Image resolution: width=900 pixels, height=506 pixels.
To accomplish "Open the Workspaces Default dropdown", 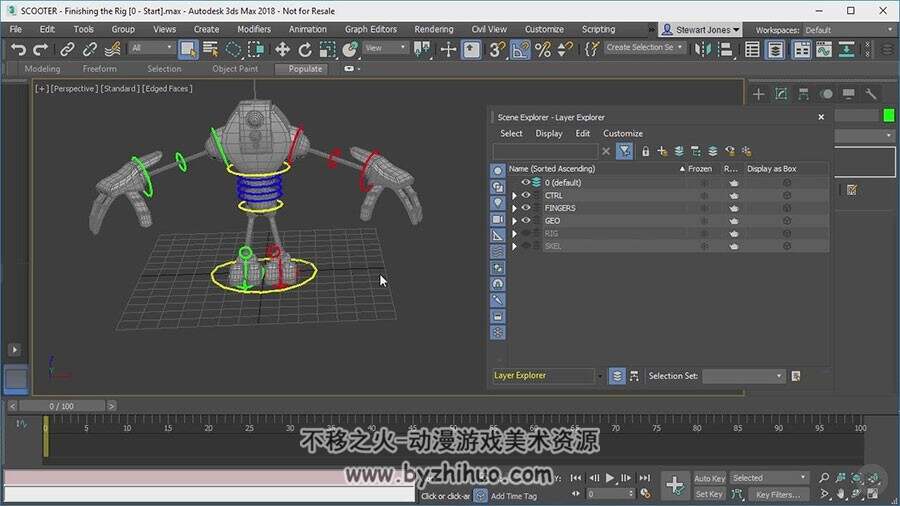I will [x=848, y=30].
